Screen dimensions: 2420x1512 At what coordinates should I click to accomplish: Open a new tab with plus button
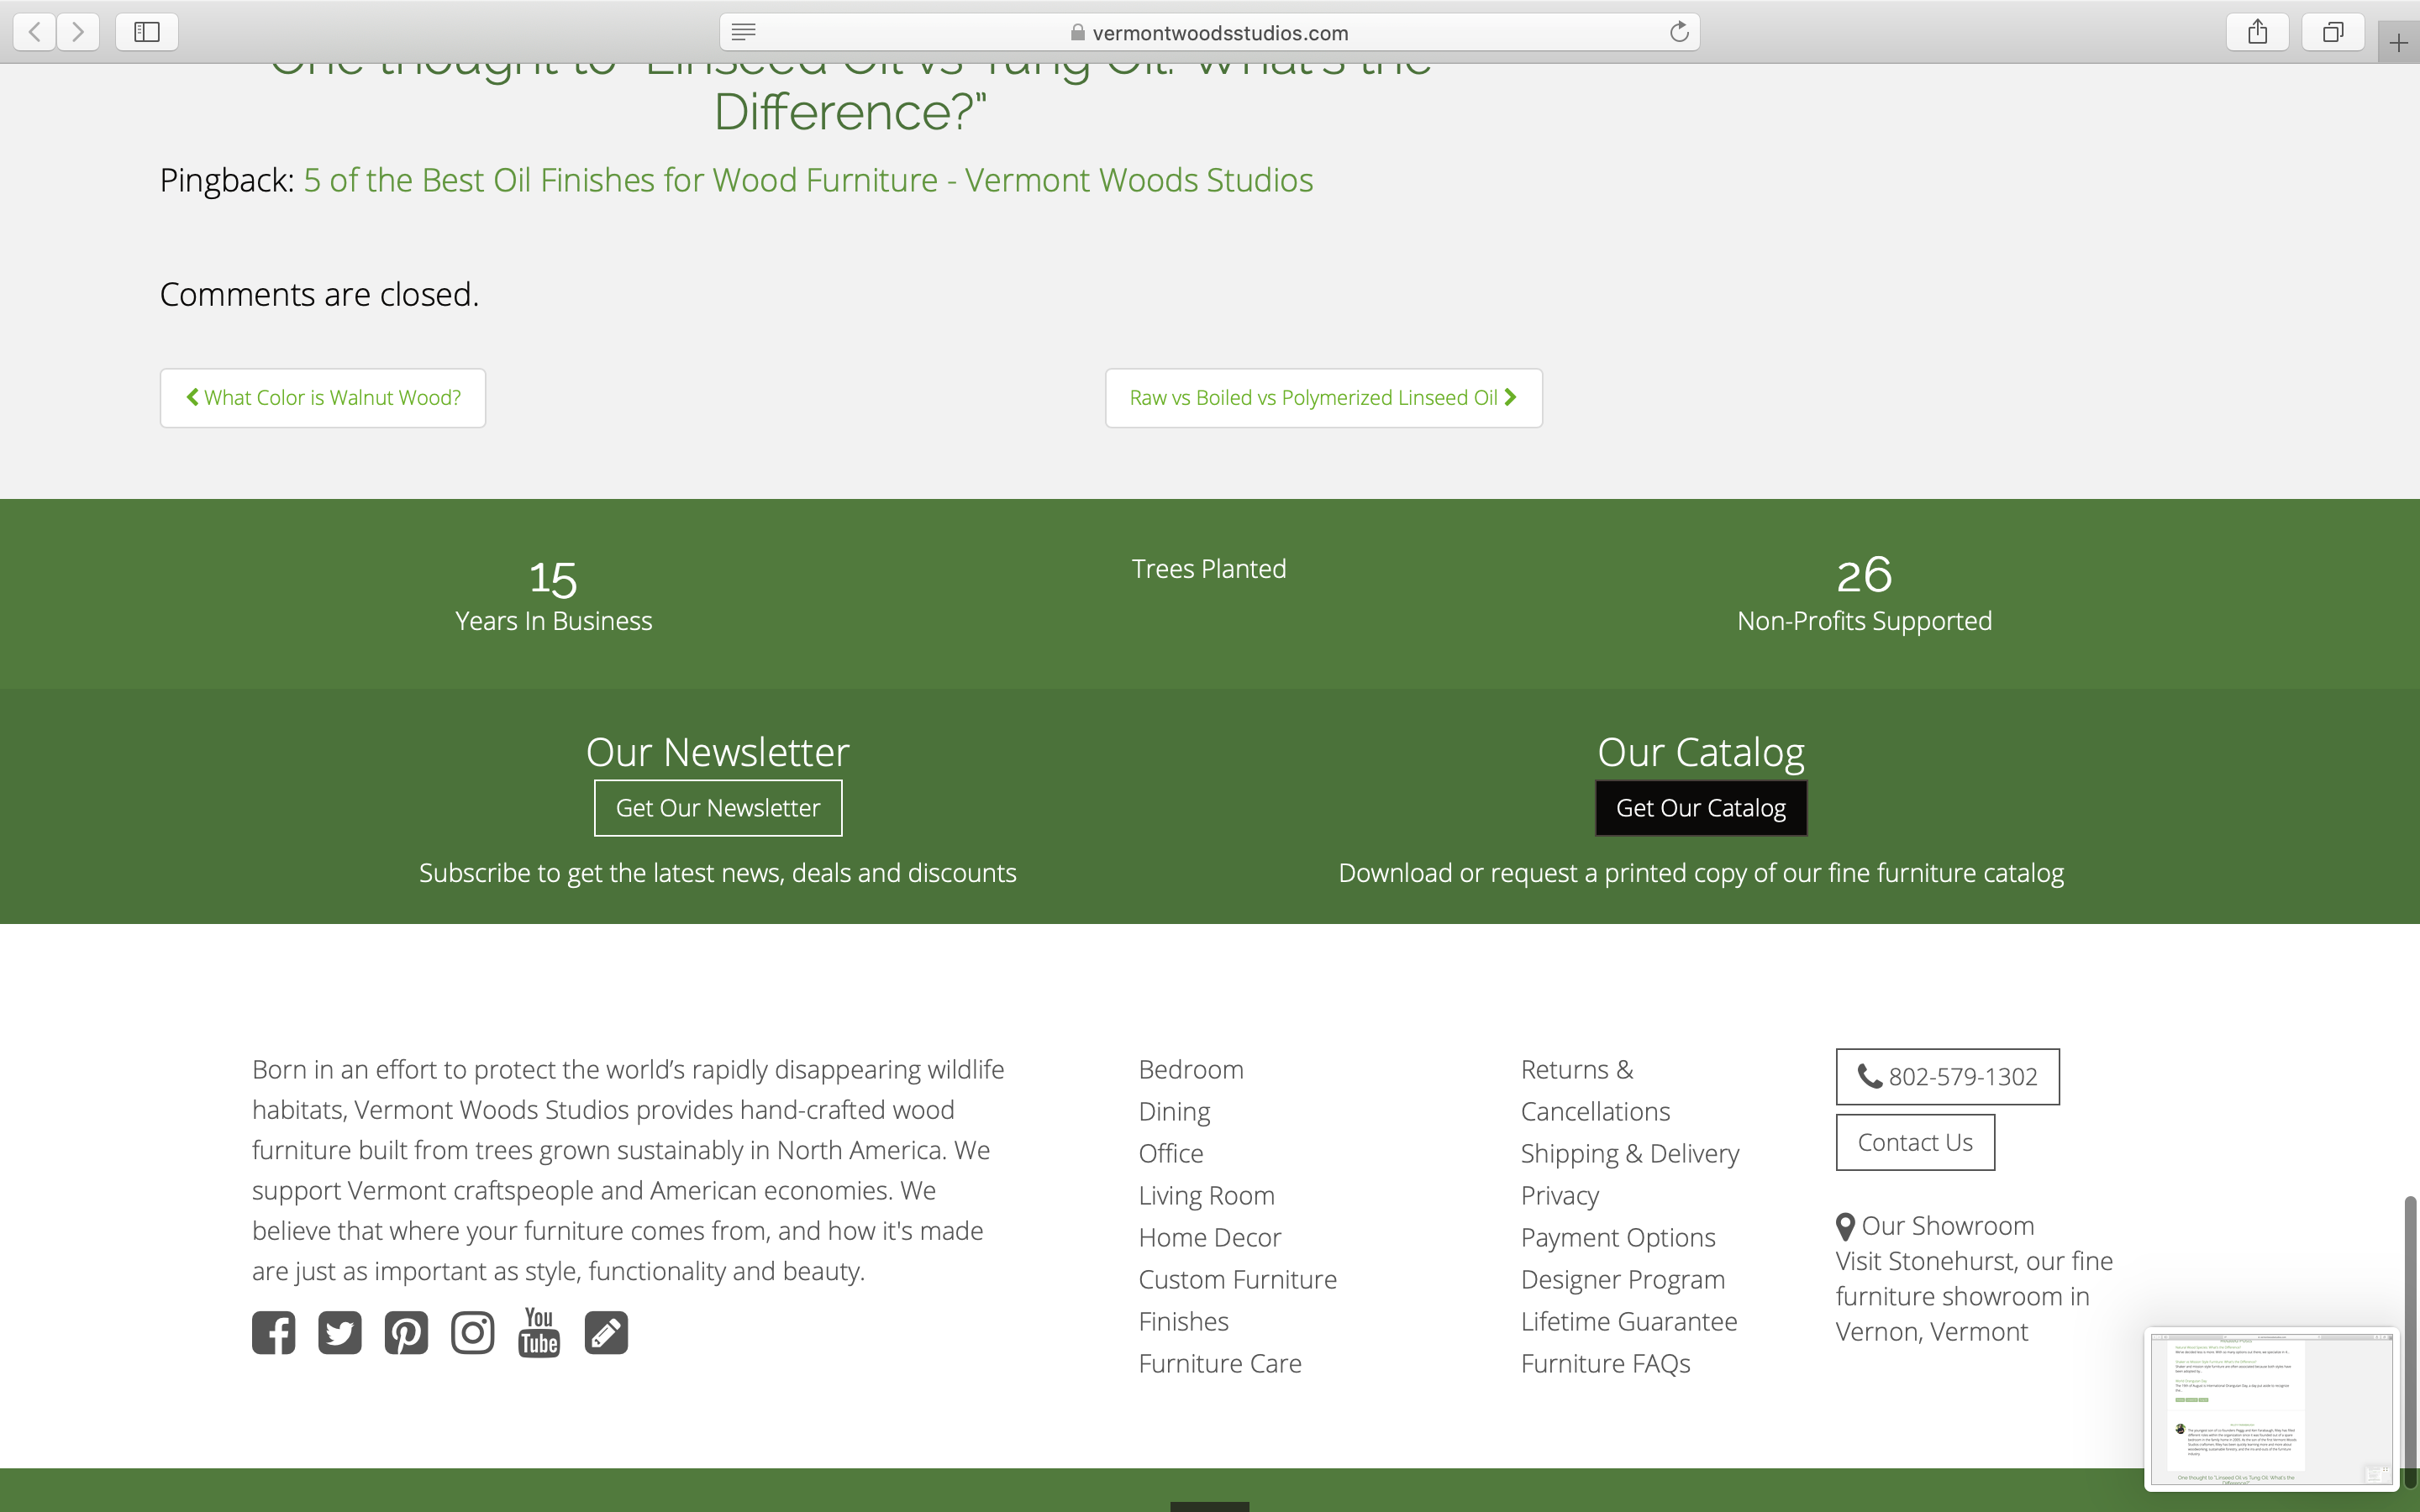2398,43
